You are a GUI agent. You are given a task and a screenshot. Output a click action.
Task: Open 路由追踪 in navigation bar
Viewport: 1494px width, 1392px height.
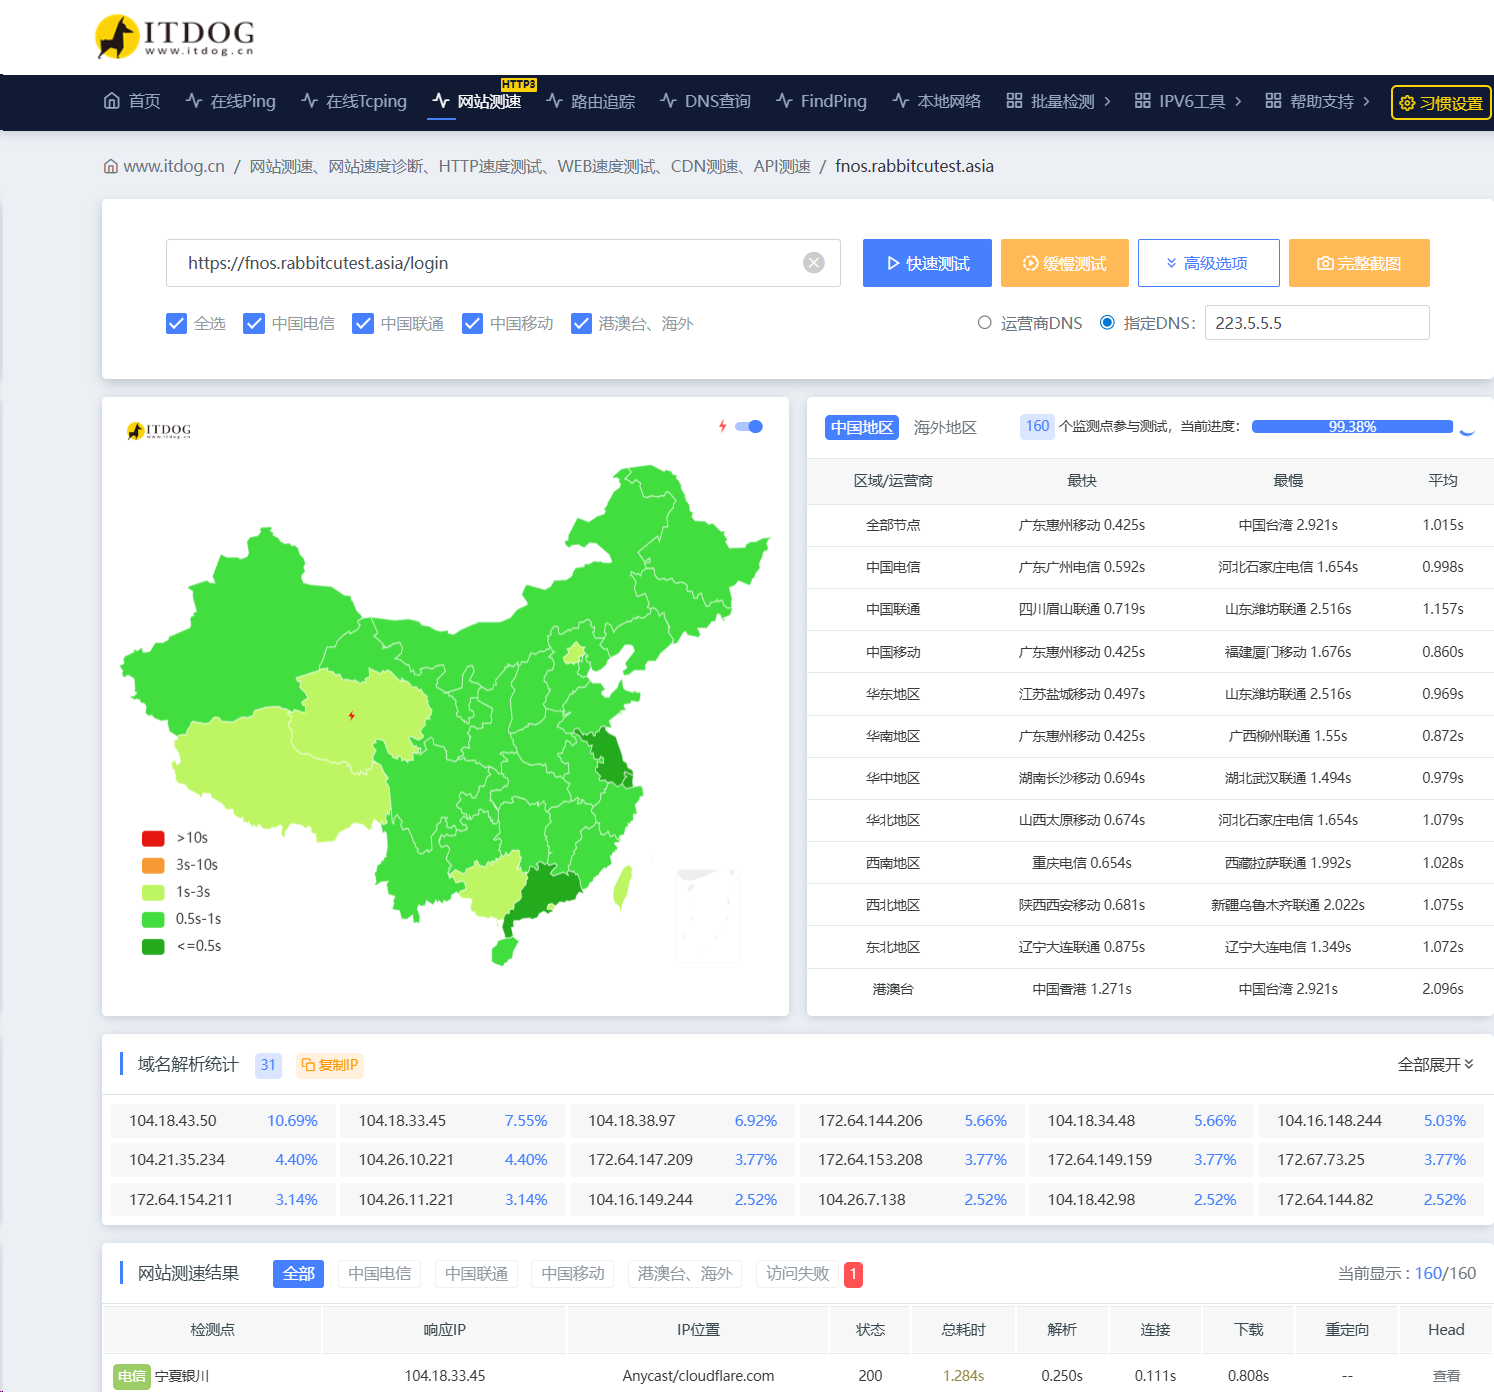591,101
